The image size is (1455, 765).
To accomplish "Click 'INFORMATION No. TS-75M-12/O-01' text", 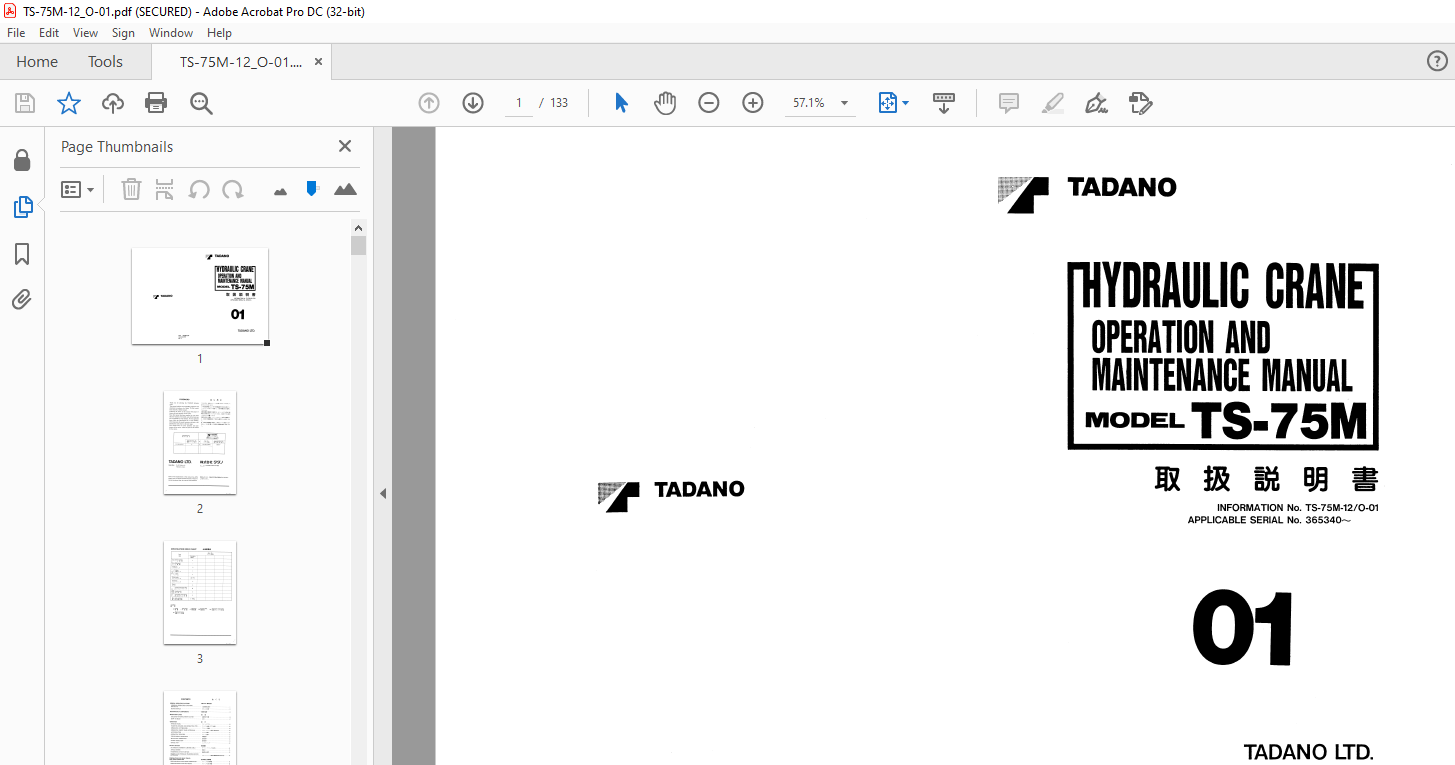I will pos(1298,508).
